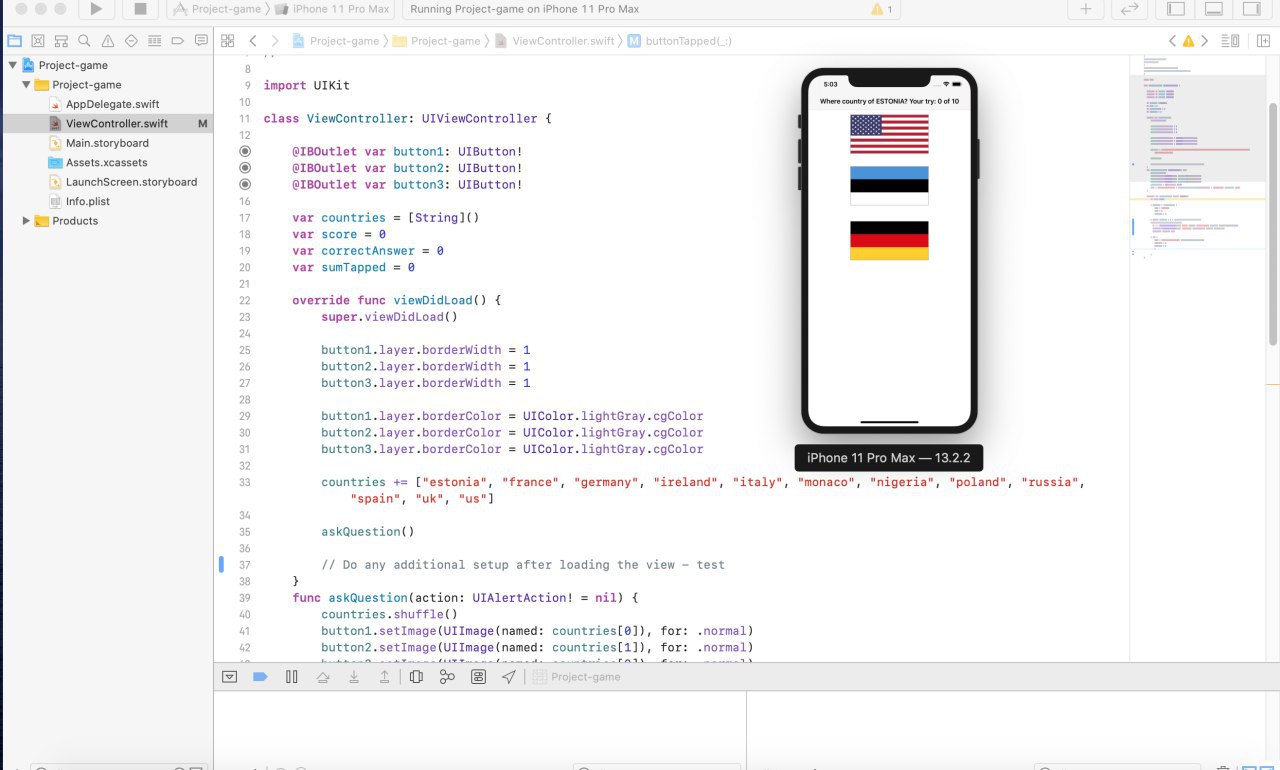Click the step out button
The image size is (1280, 770).
pos(385,677)
